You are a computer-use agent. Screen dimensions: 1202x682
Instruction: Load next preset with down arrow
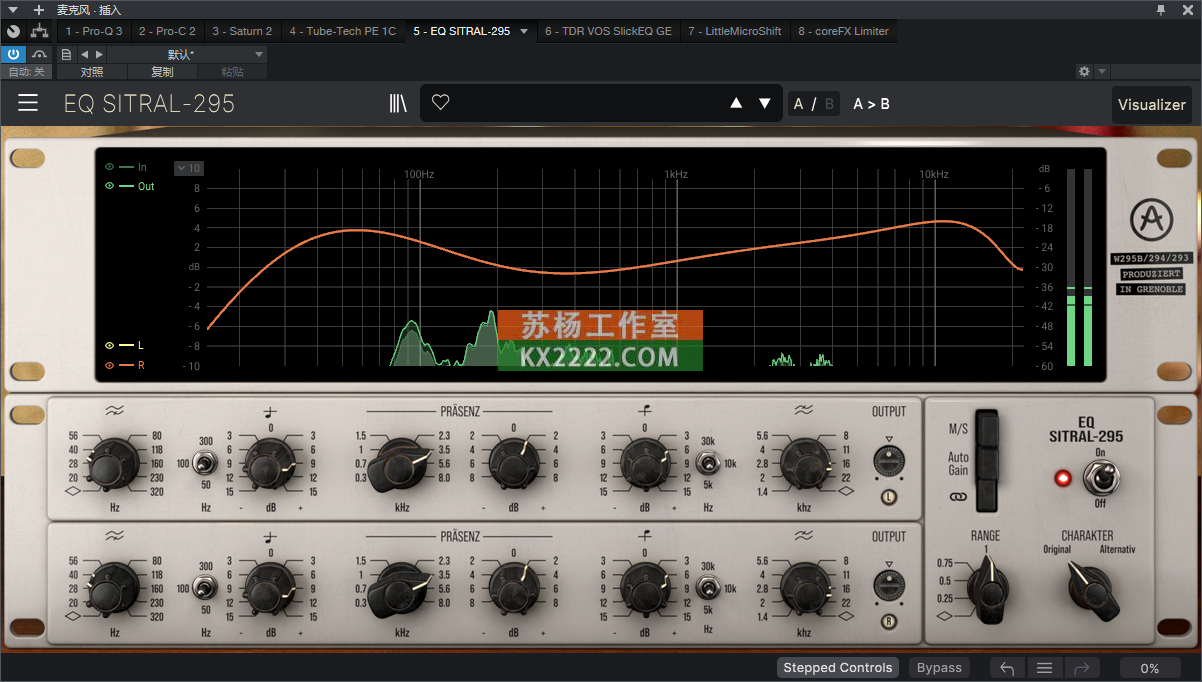pos(765,103)
